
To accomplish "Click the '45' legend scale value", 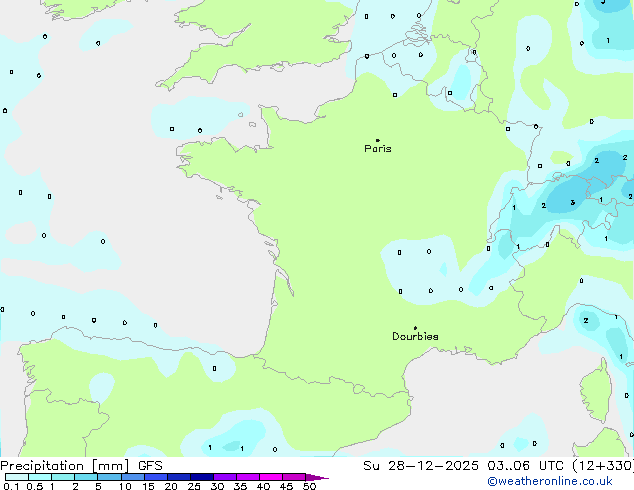I will pyautogui.click(x=286, y=486).
